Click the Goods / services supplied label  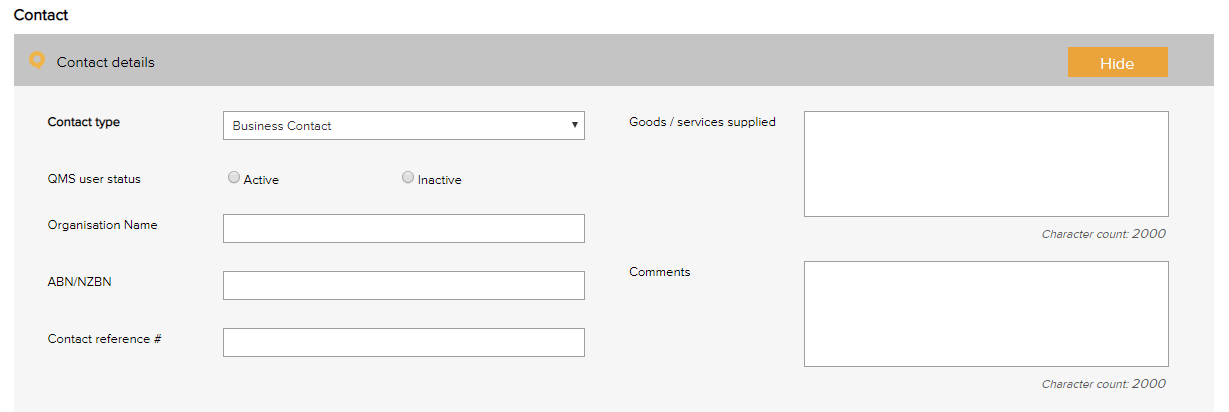pyautogui.click(x=702, y=122)
